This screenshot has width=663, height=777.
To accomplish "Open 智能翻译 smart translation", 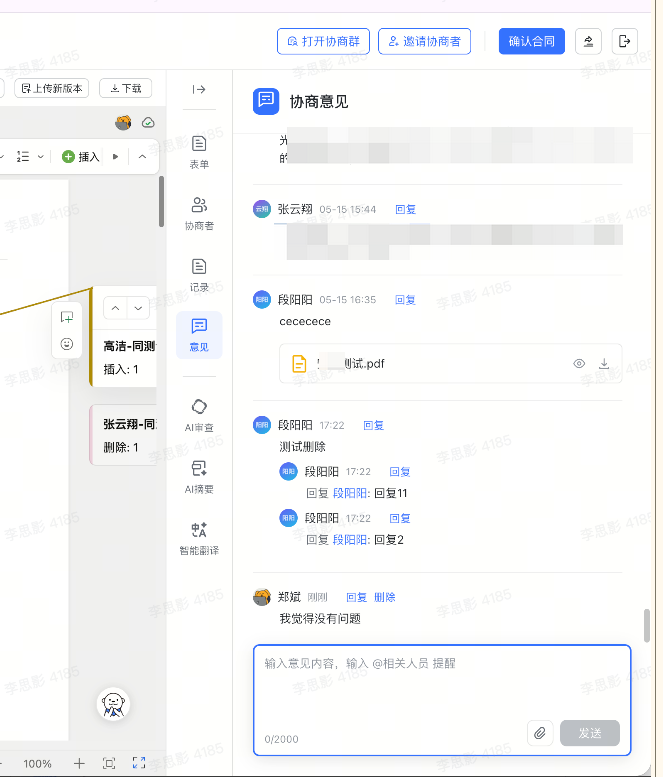I will (199, 539).
